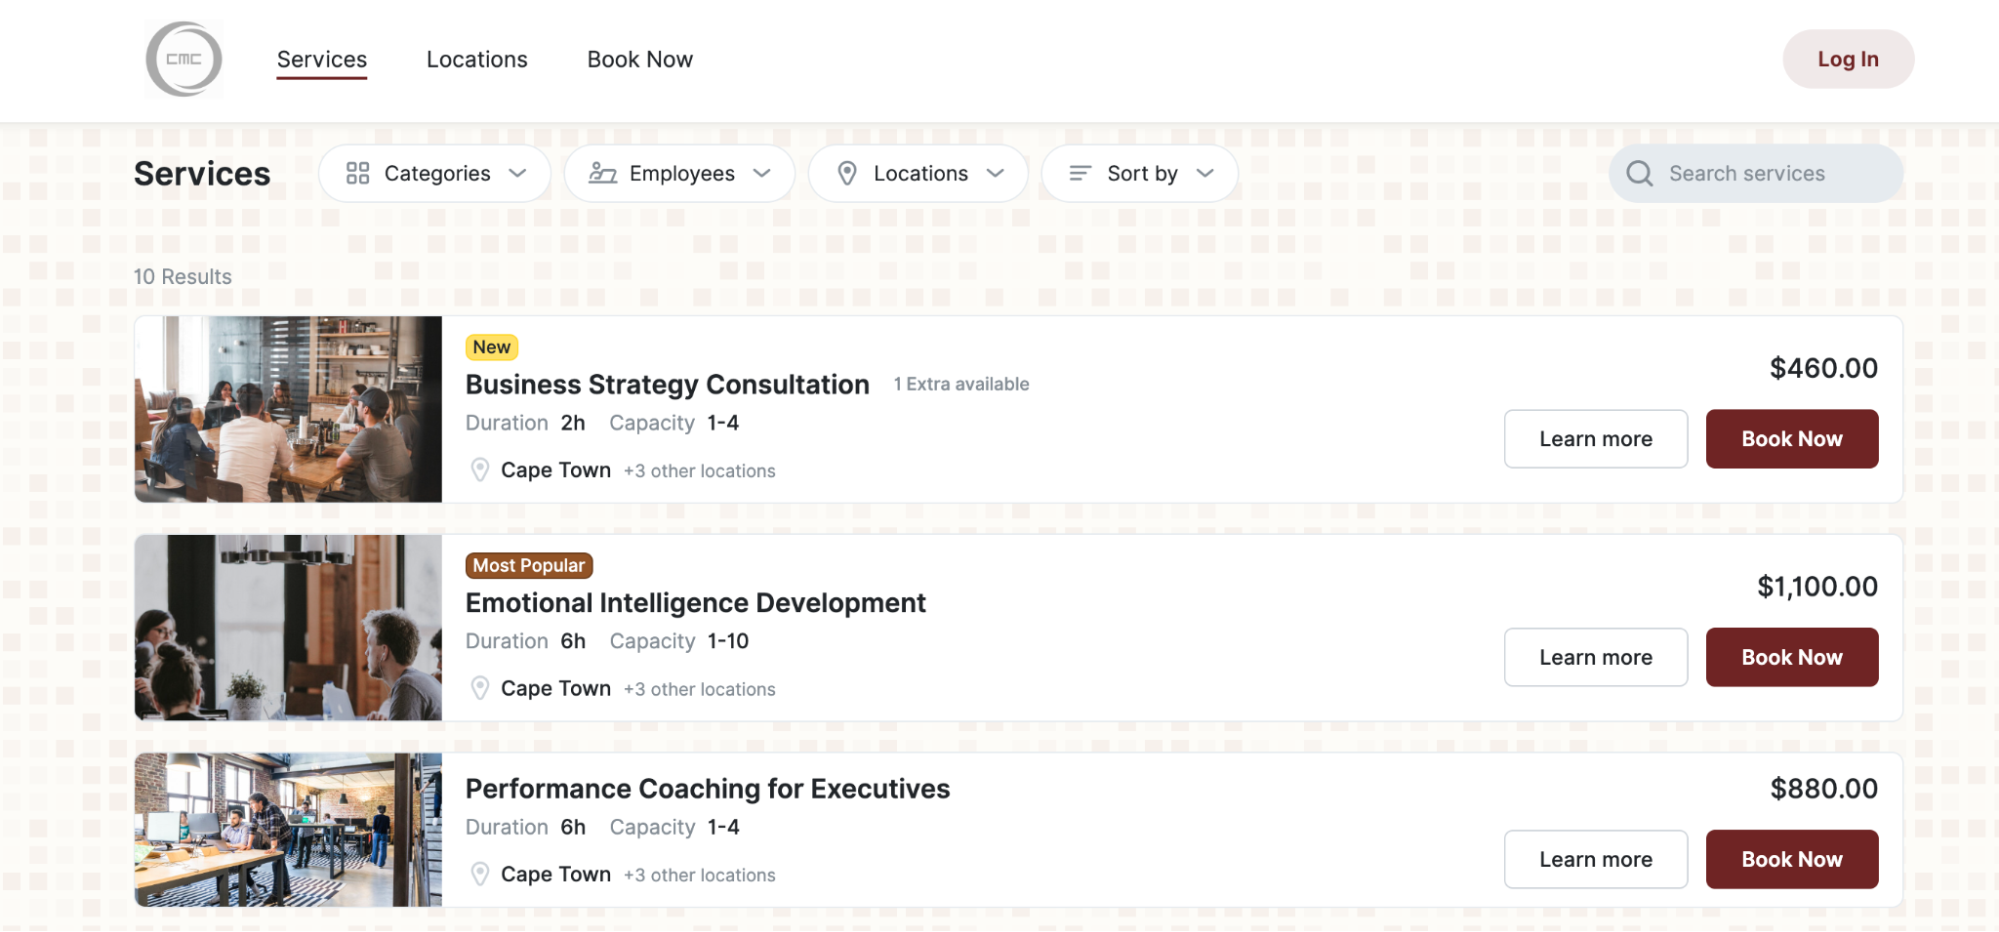The height and width of the screenshot is (932, 1999).
Task: Expand the Sort by chevron
Action: point(1205,174)
